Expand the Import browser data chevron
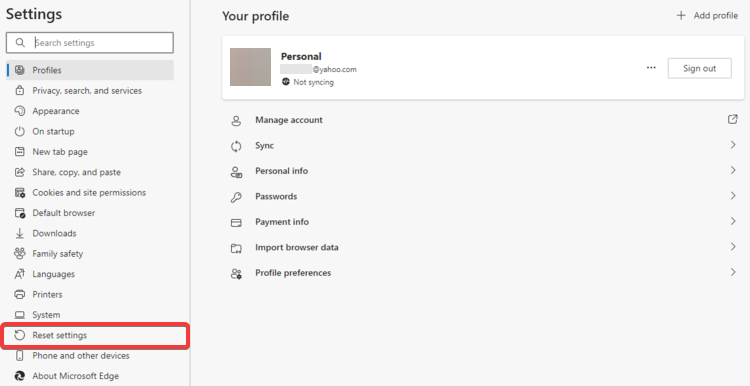Viewport: 750px width, 386px height. [733, 246]
